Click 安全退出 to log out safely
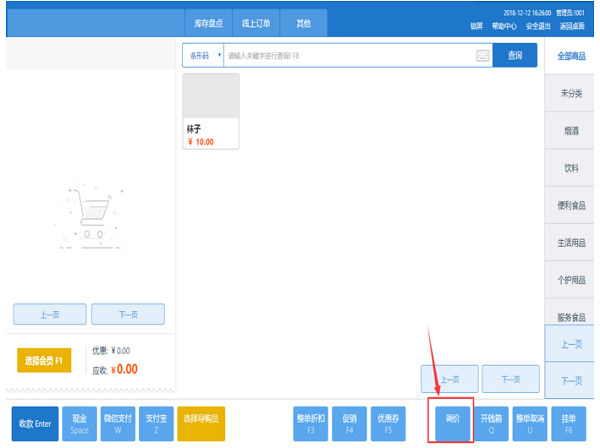600x448 pixels. 538,26
